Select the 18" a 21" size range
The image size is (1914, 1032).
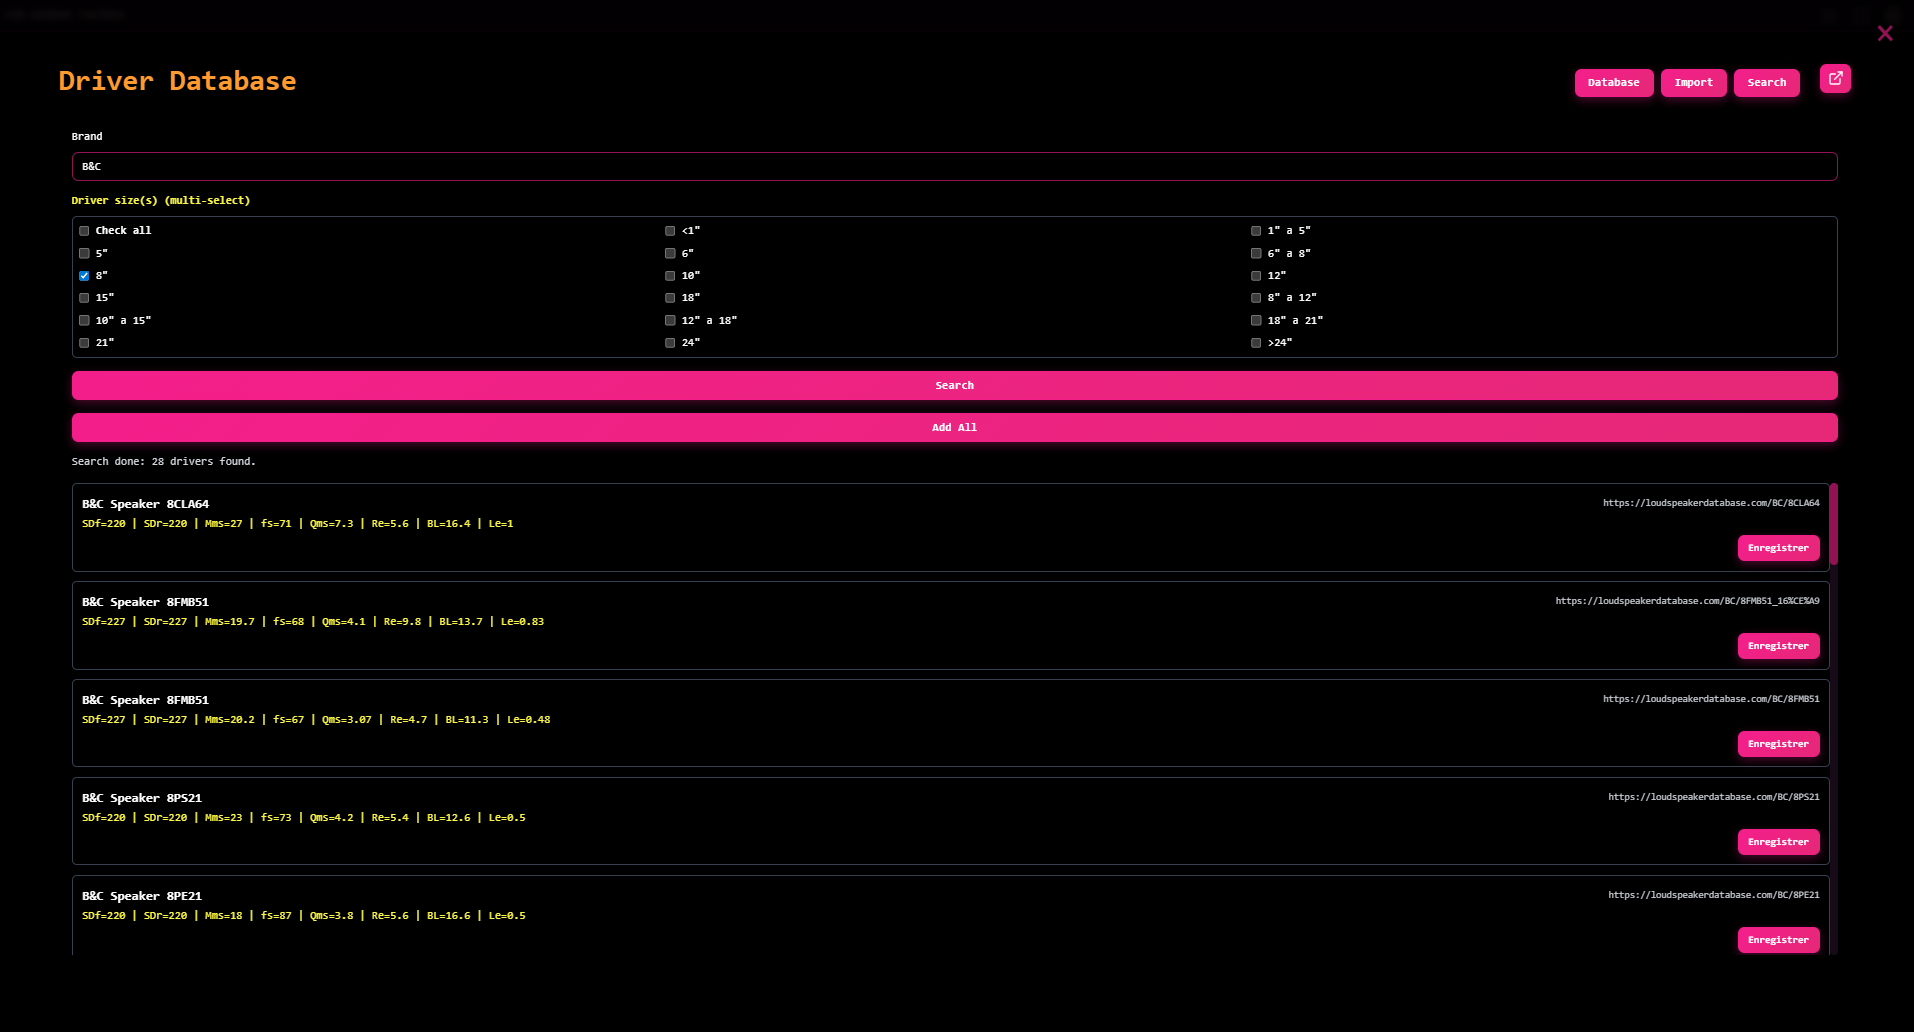pyautogui.click(x=1256, y=321)
